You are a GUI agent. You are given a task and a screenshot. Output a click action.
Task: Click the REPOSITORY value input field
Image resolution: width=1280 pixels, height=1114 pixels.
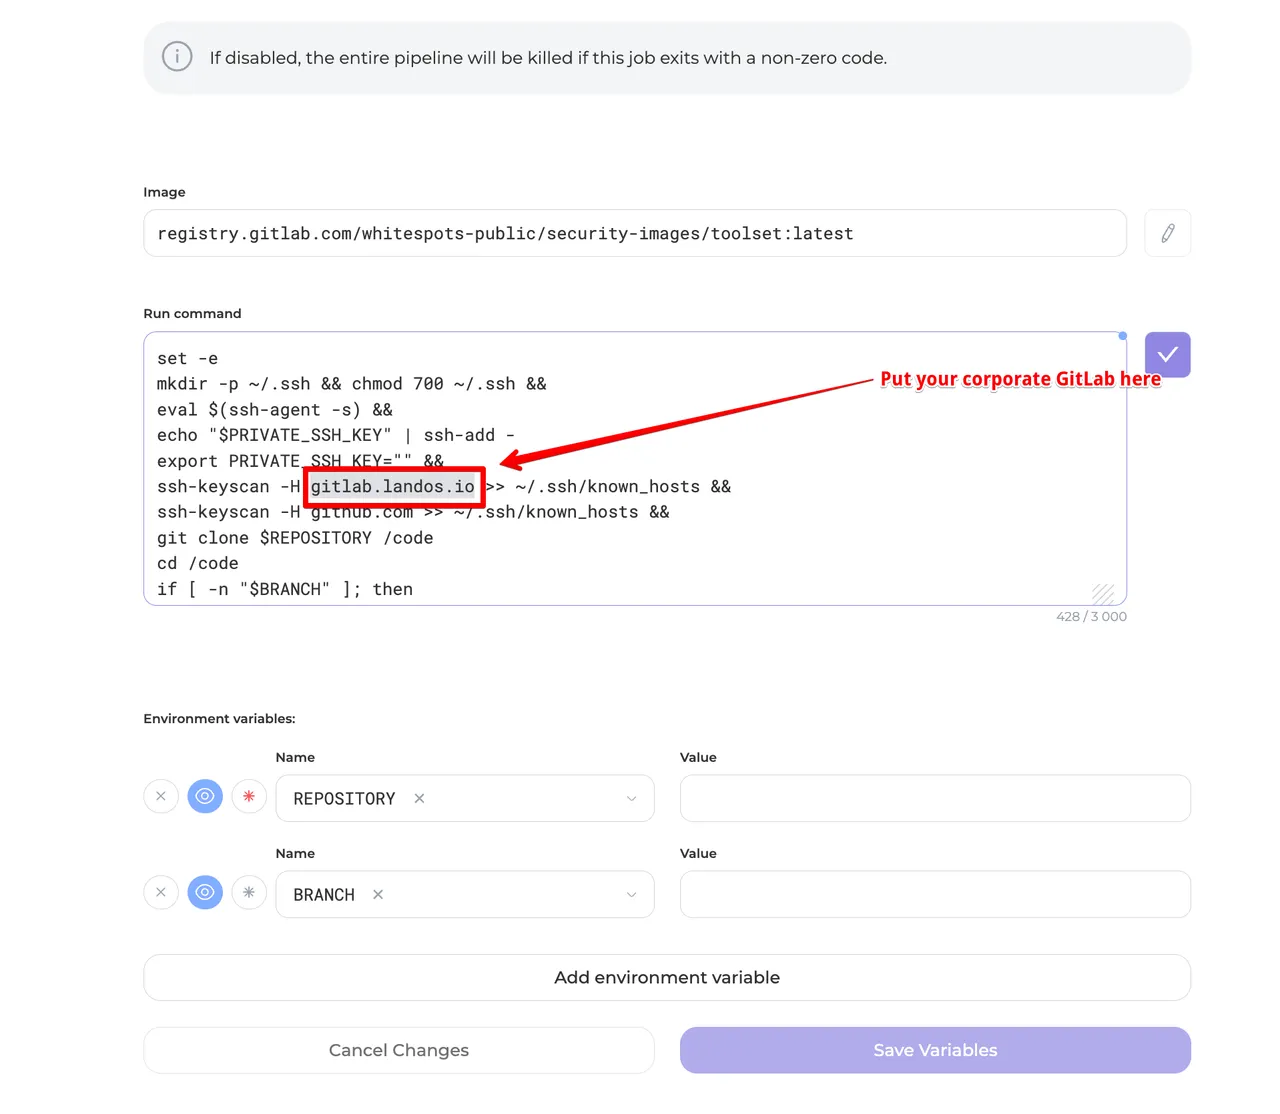[x=935, y=798]
